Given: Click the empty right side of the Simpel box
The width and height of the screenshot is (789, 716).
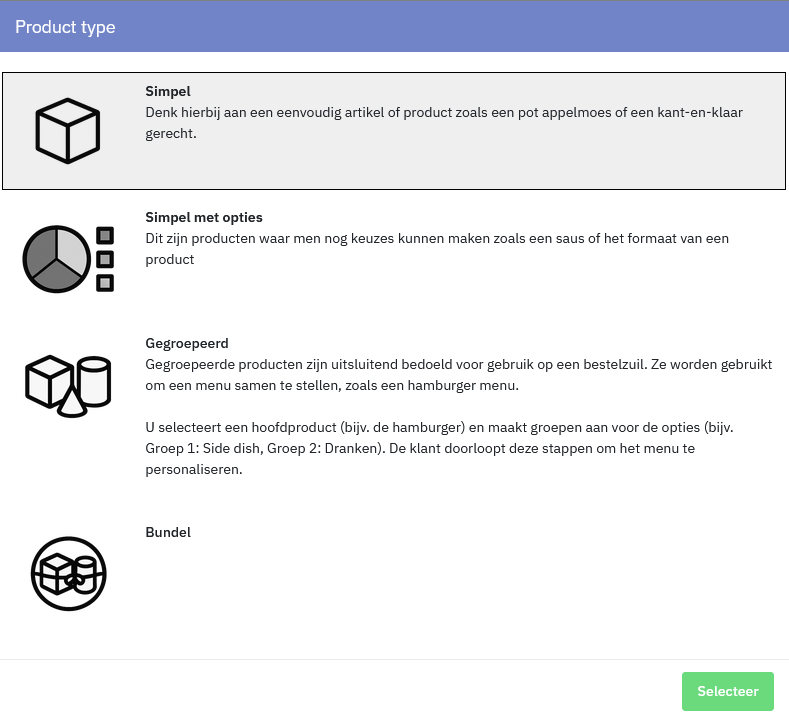Looking at the screenshot, I should [x=600, y=160].
